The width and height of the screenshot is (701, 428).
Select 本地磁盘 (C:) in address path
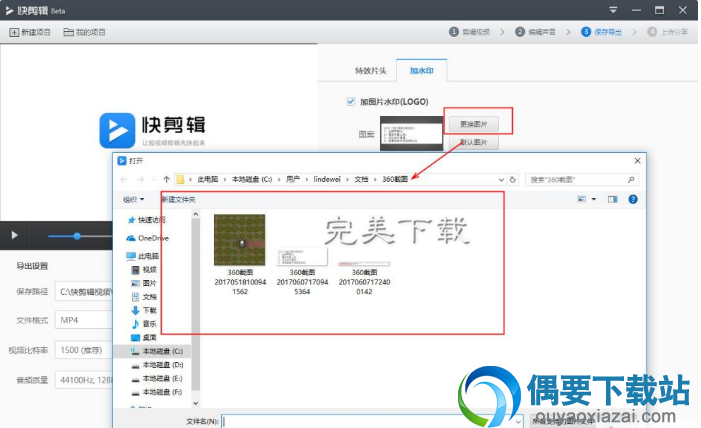click(252, 179)
